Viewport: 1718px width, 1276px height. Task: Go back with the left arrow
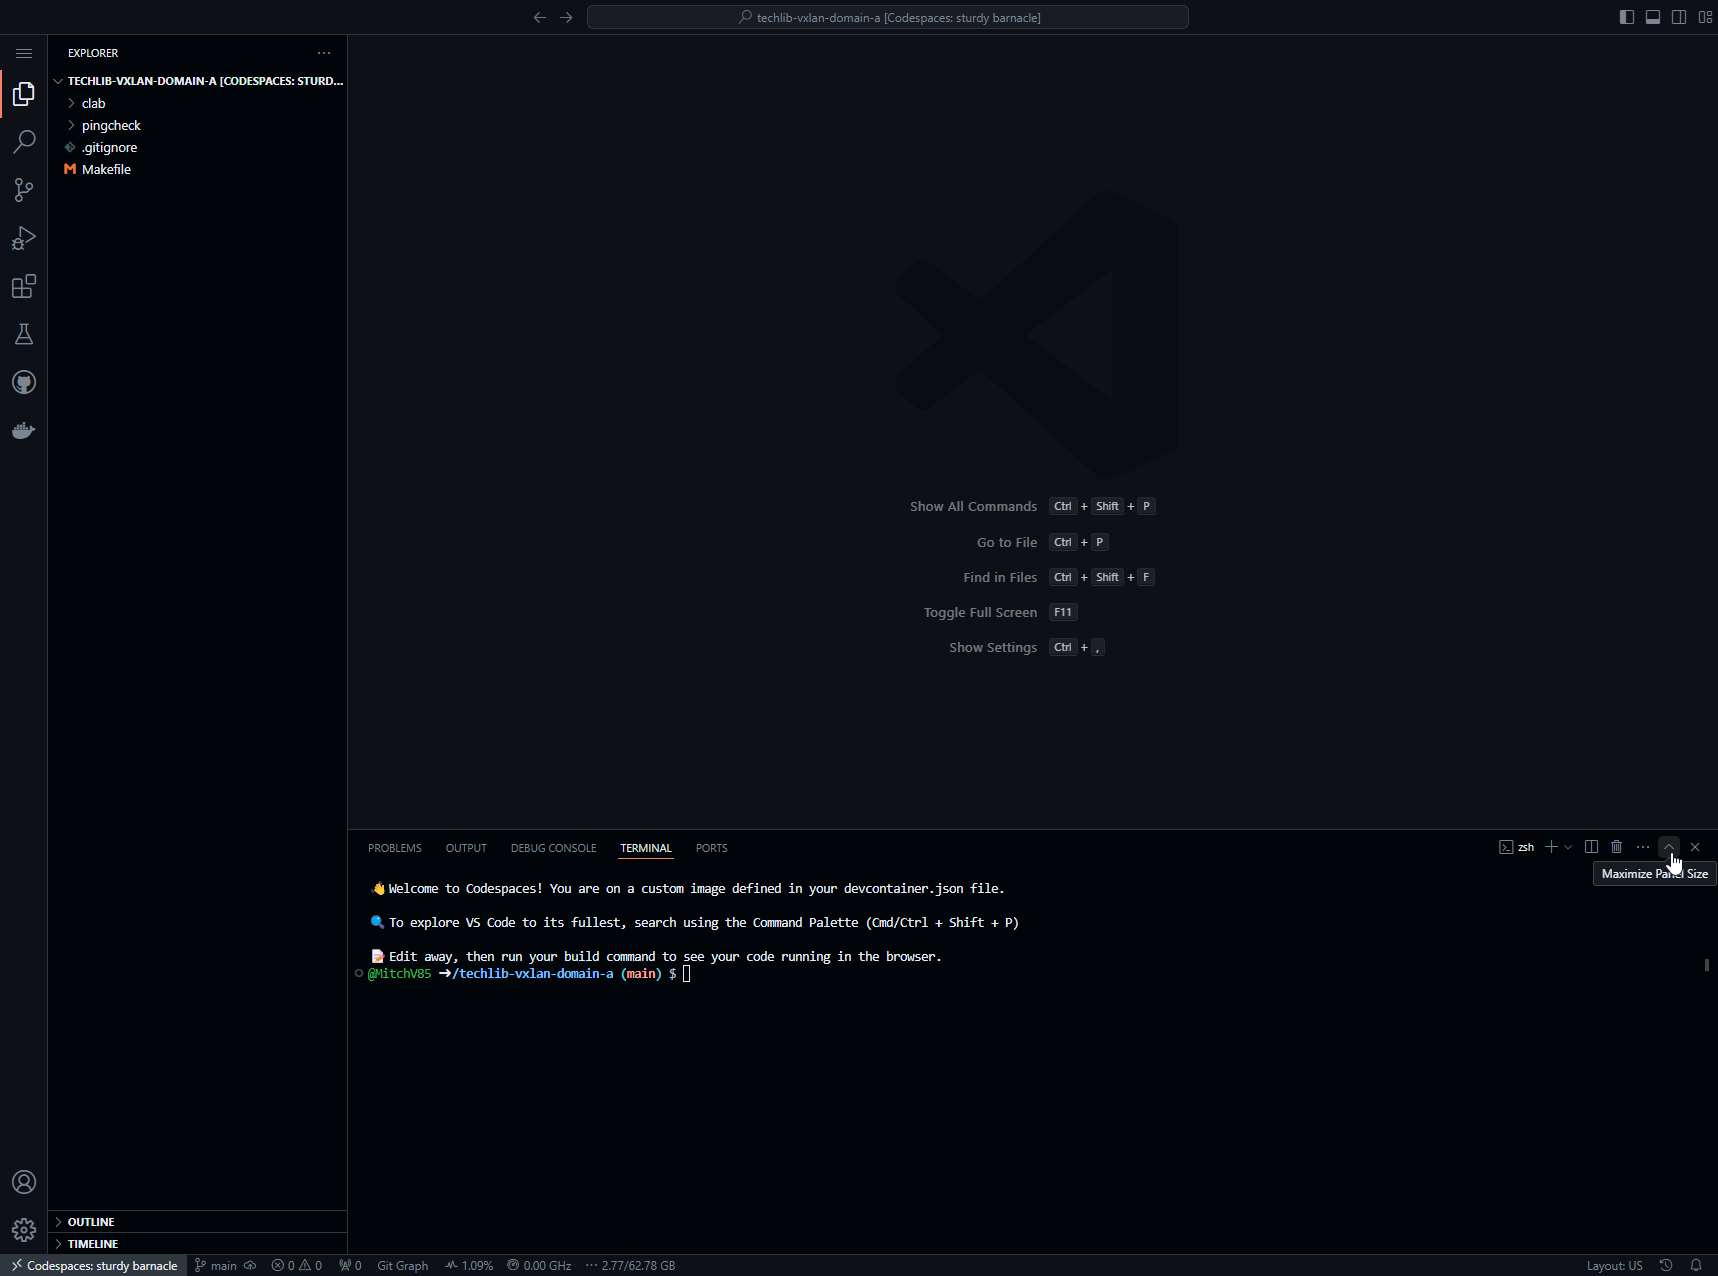click(x=540, y=17)
